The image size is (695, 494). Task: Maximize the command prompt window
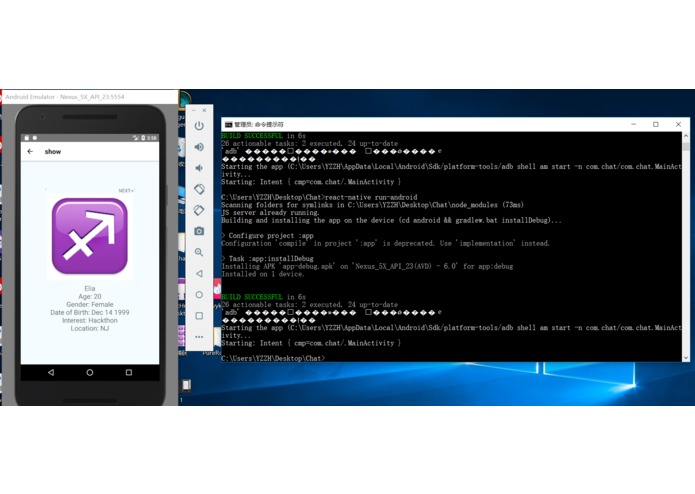[656, 124]
